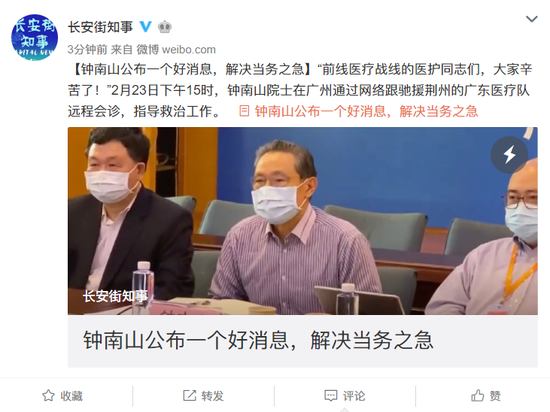Click the star 收藏 favorite icon
Screen dimensions: 550x412
48,396
